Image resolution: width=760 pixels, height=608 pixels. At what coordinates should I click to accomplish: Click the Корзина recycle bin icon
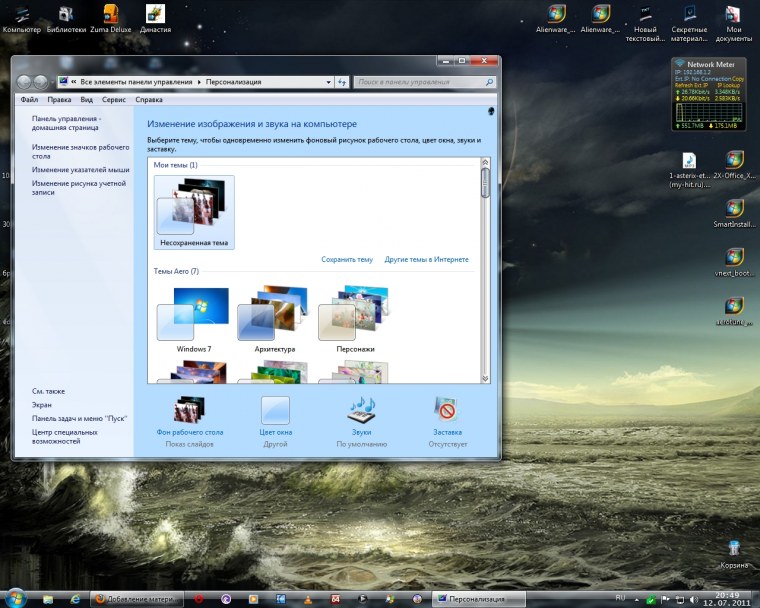point(734,548)
